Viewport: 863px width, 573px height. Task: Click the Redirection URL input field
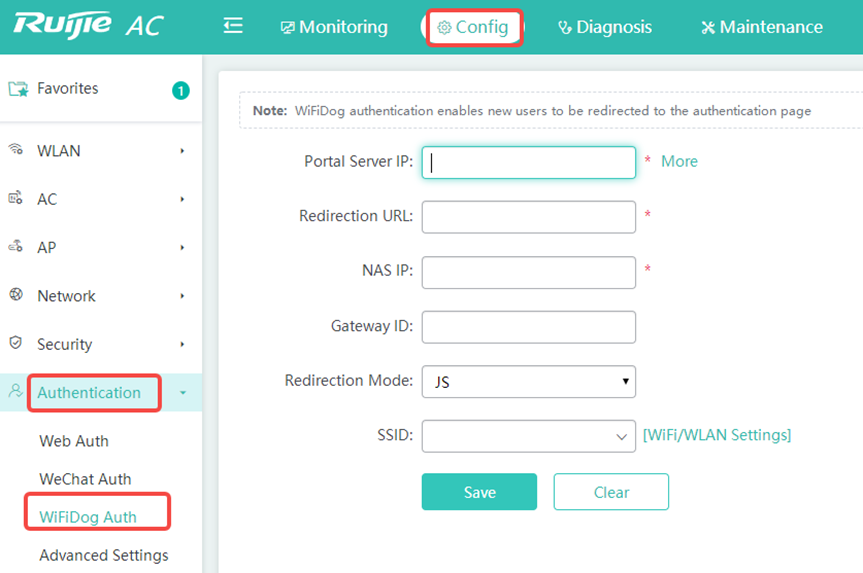pos(528,217)
